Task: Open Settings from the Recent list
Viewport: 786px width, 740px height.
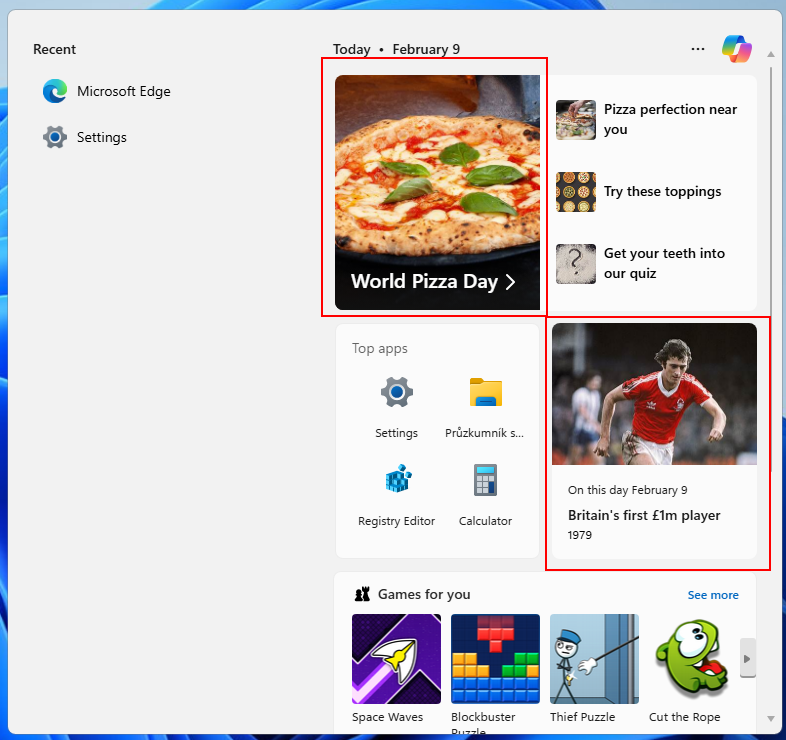Action: click(x=85, y=137)
